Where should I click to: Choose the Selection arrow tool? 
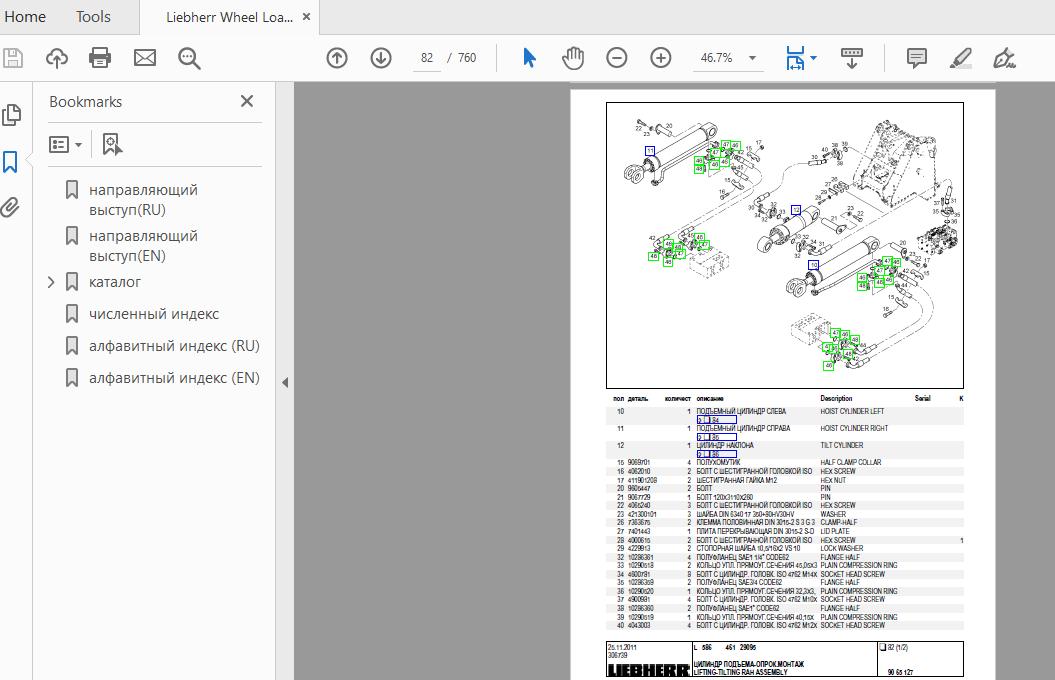(x=530, y=58)
